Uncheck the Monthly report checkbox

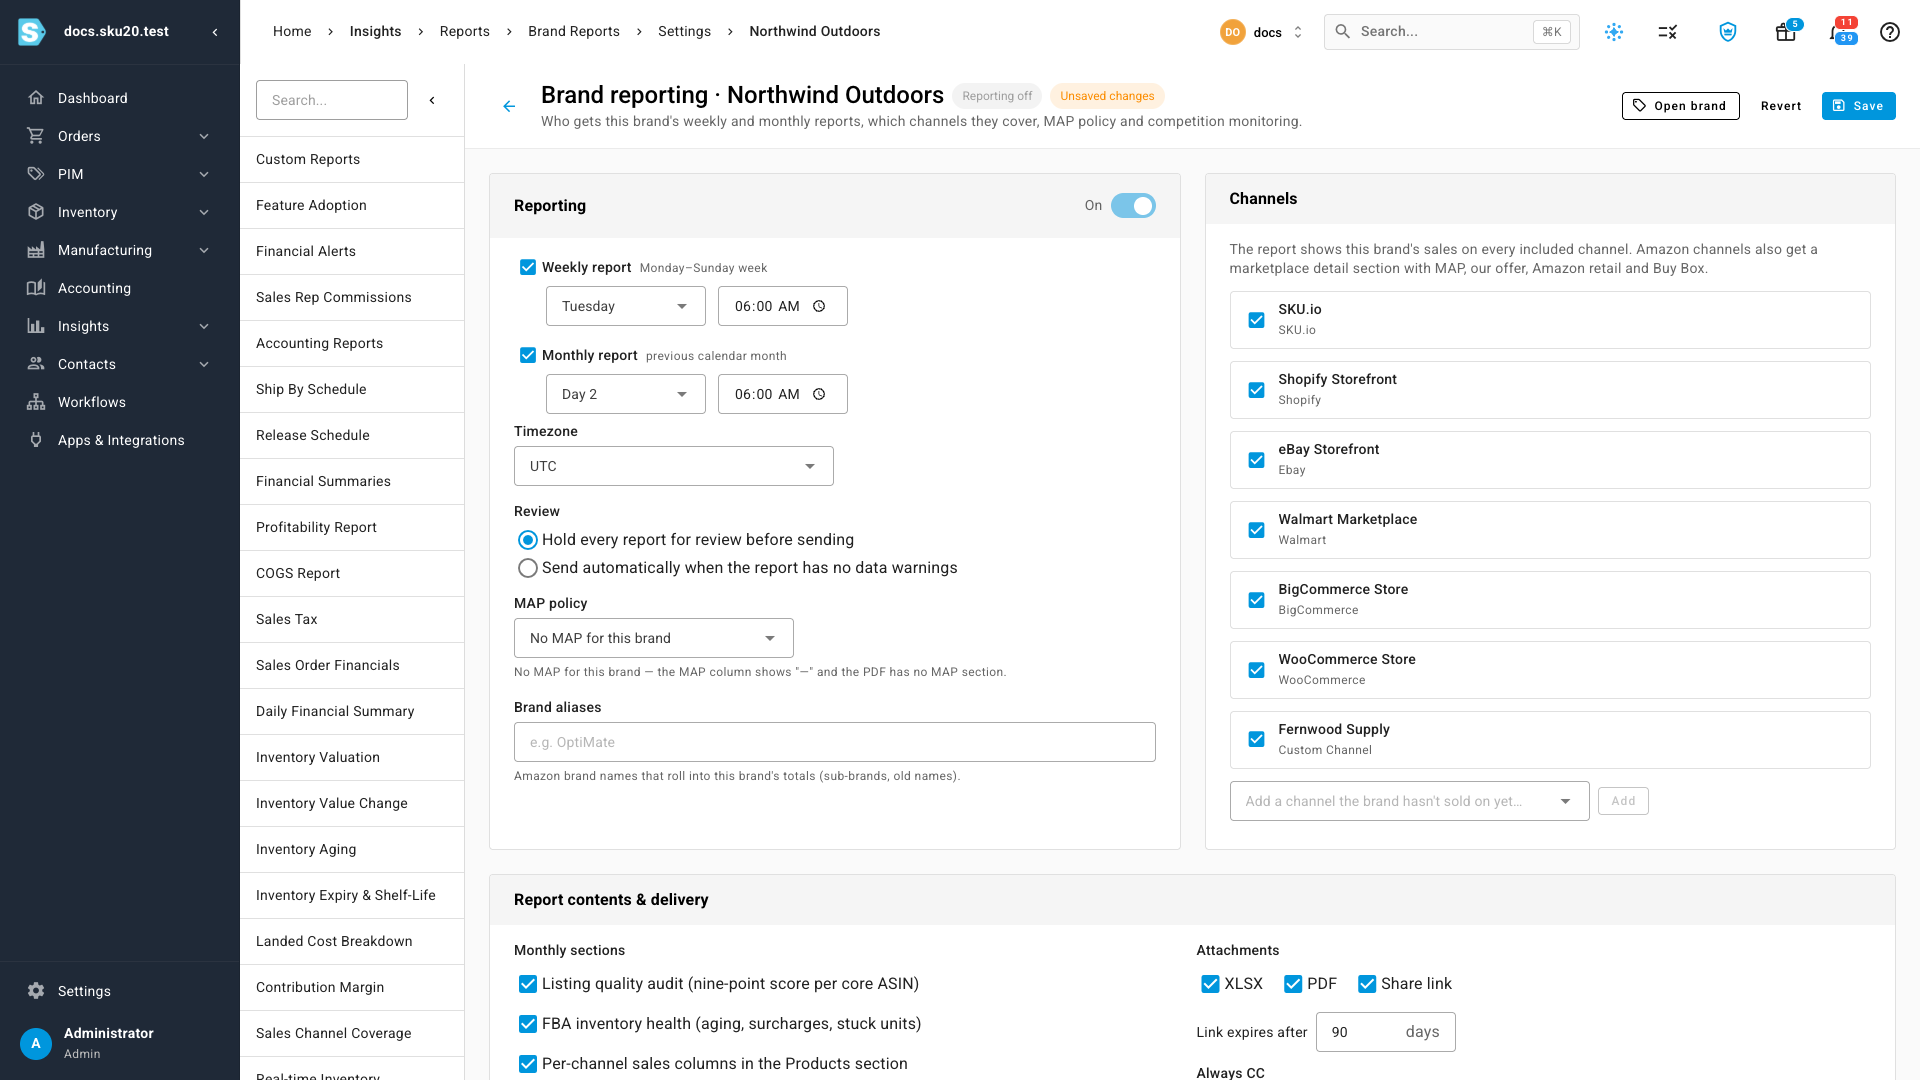coord(528,355)
